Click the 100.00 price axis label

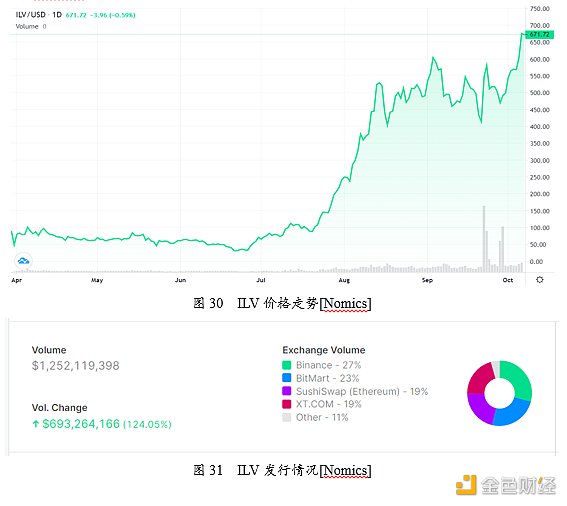pyautogui.click(x=540, y=228)
